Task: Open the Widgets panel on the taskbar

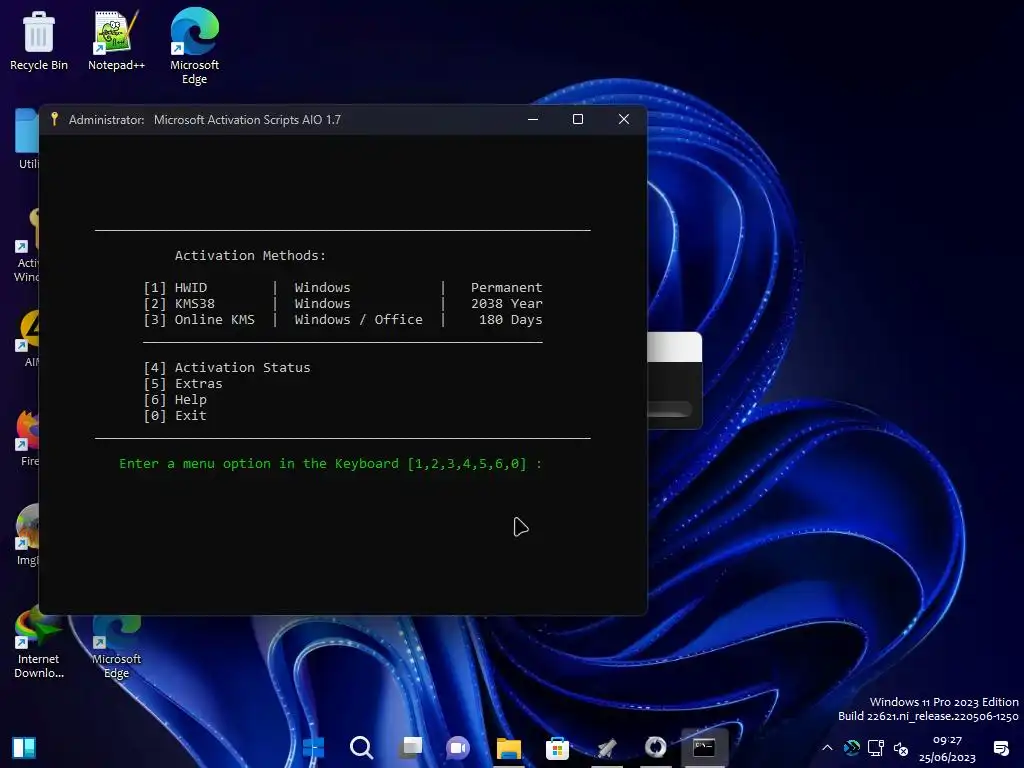Action: click(24, 747)
